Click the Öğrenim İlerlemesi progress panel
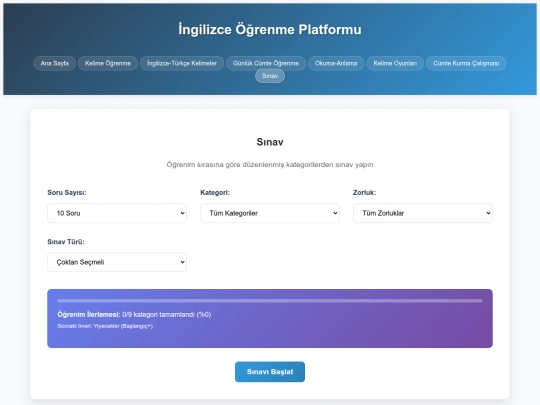The width and height of the screenshot is (540, 405). [x=270, y=319]
